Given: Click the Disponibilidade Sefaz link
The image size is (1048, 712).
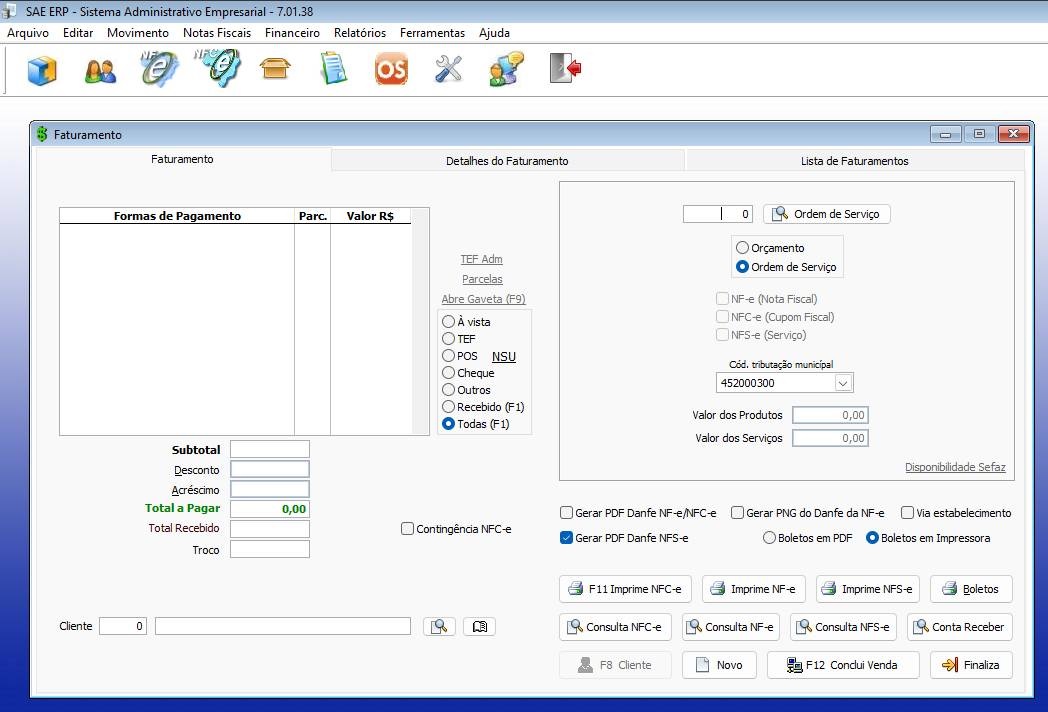Looking at the screenshot, I should [955, 467].
